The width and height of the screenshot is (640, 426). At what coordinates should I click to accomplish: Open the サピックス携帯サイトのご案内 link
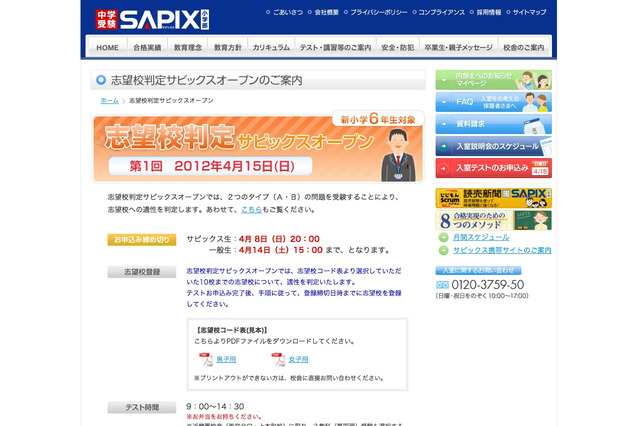tap(502, 250)
